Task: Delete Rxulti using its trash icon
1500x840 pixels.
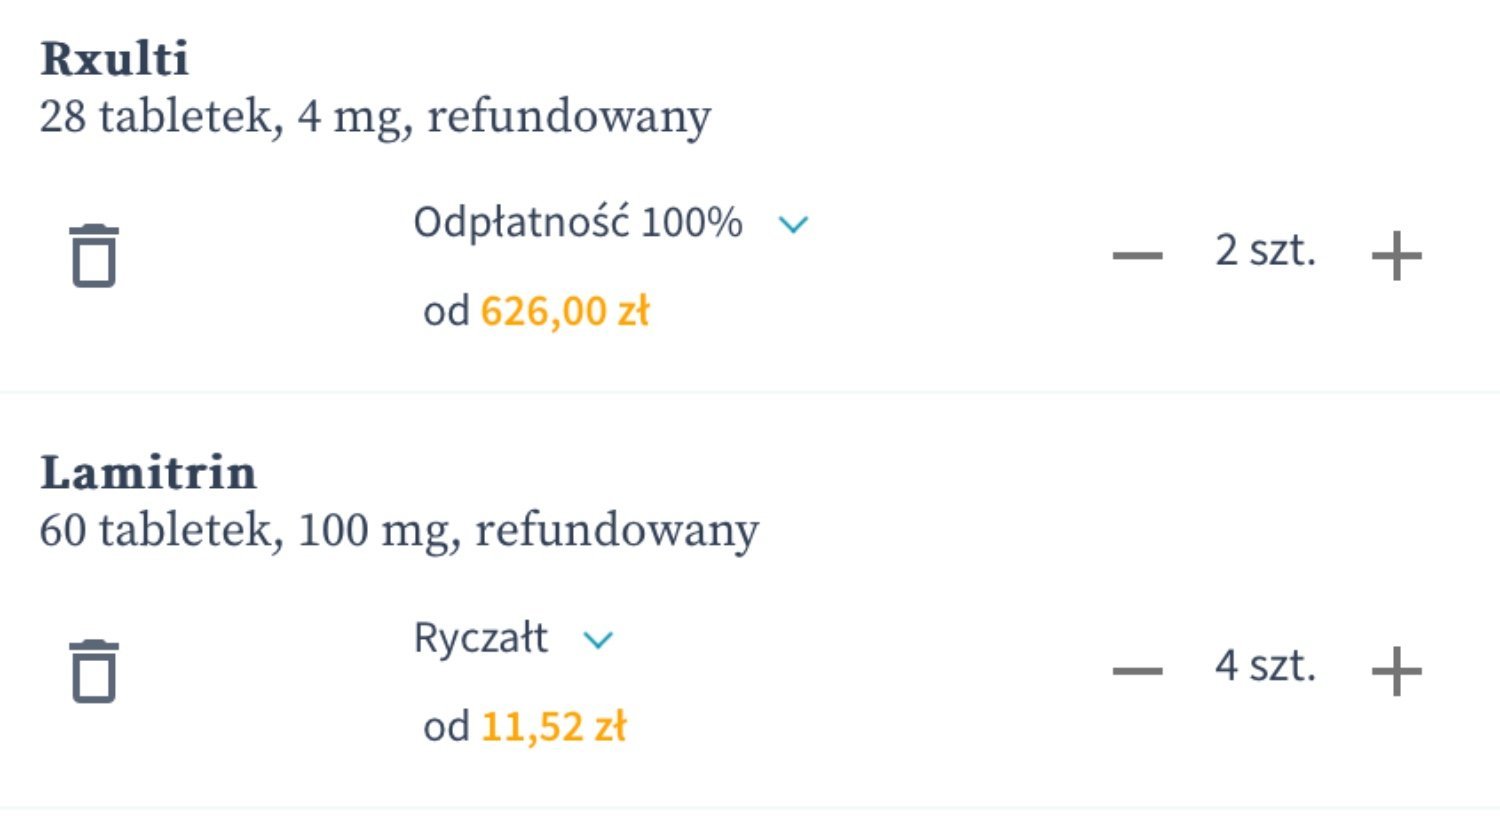Action: click(94, 256)
